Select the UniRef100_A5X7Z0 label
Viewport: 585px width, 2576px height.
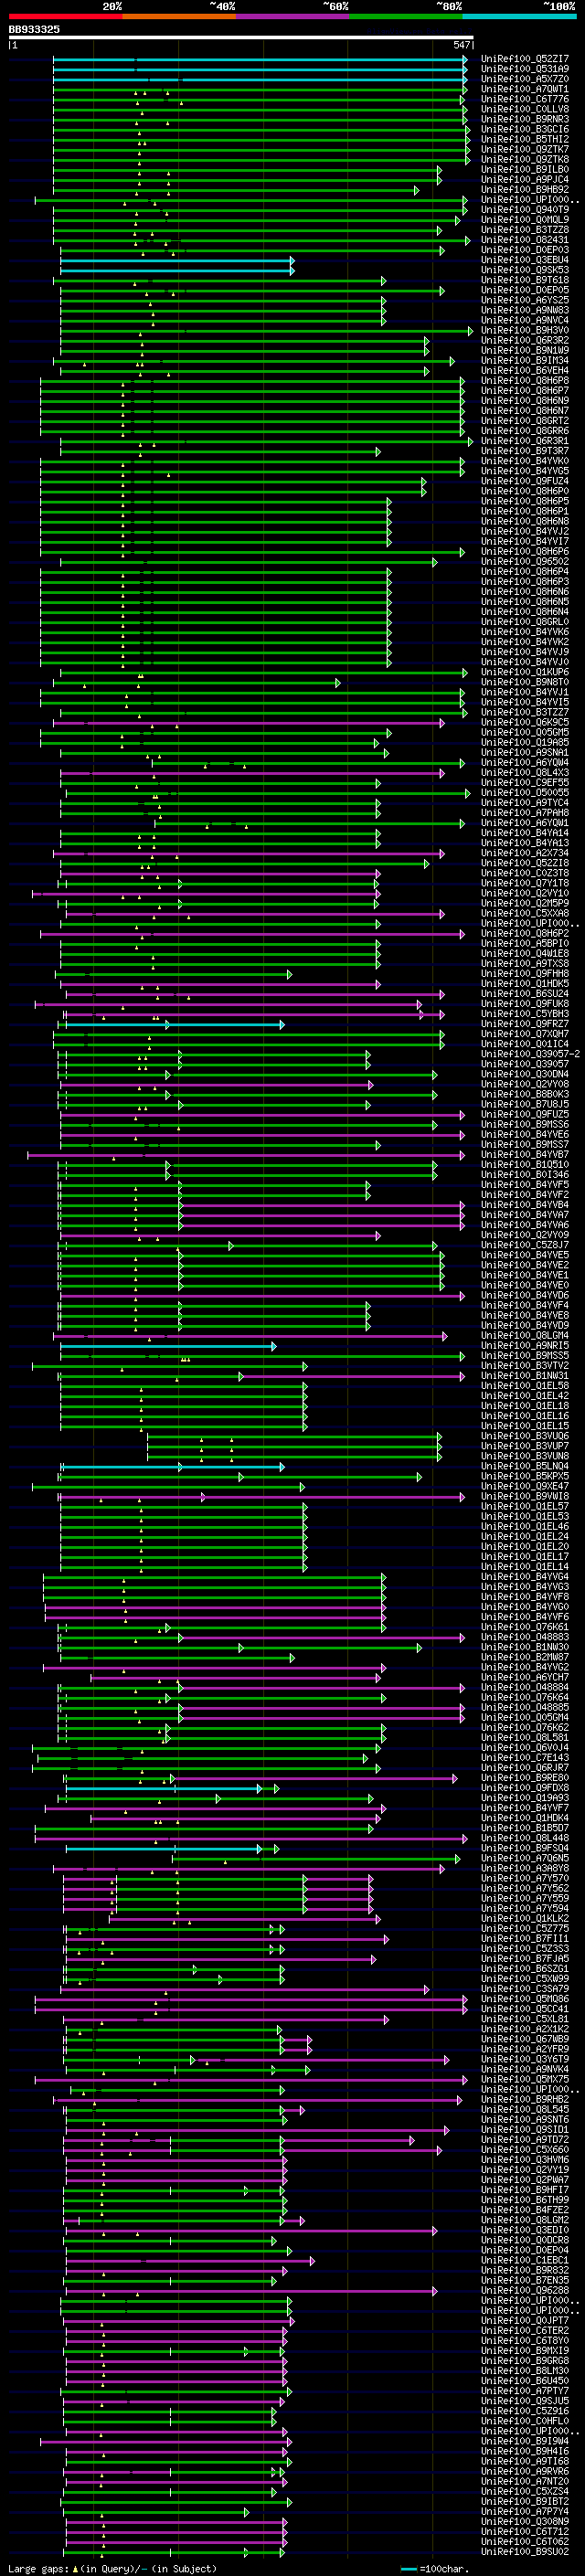524,79
